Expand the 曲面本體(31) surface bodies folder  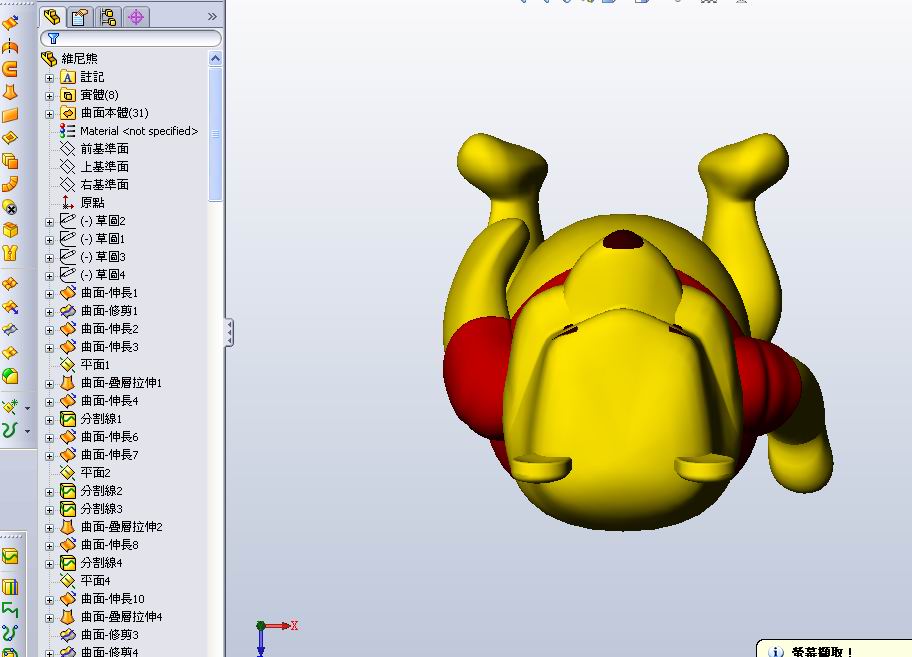coord(49,114)
